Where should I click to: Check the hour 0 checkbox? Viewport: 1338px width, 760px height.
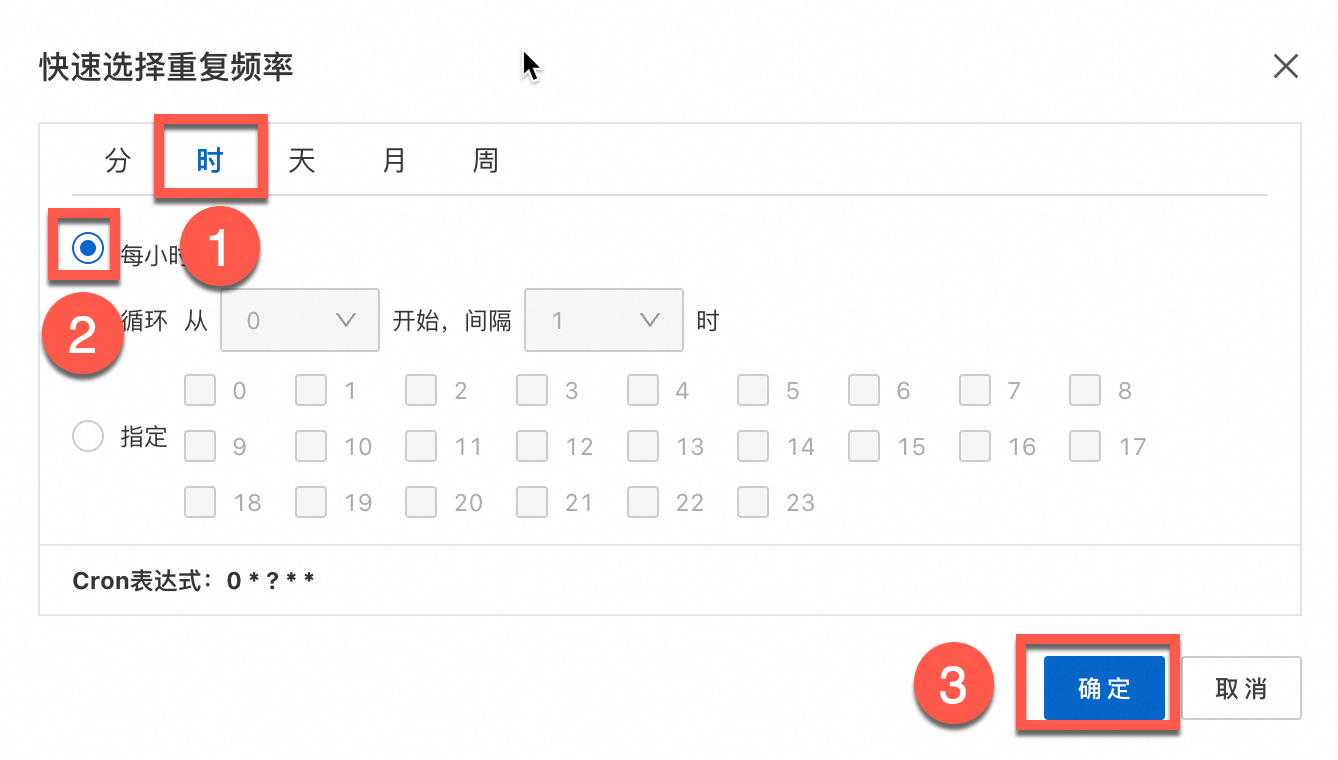point(200,390)
